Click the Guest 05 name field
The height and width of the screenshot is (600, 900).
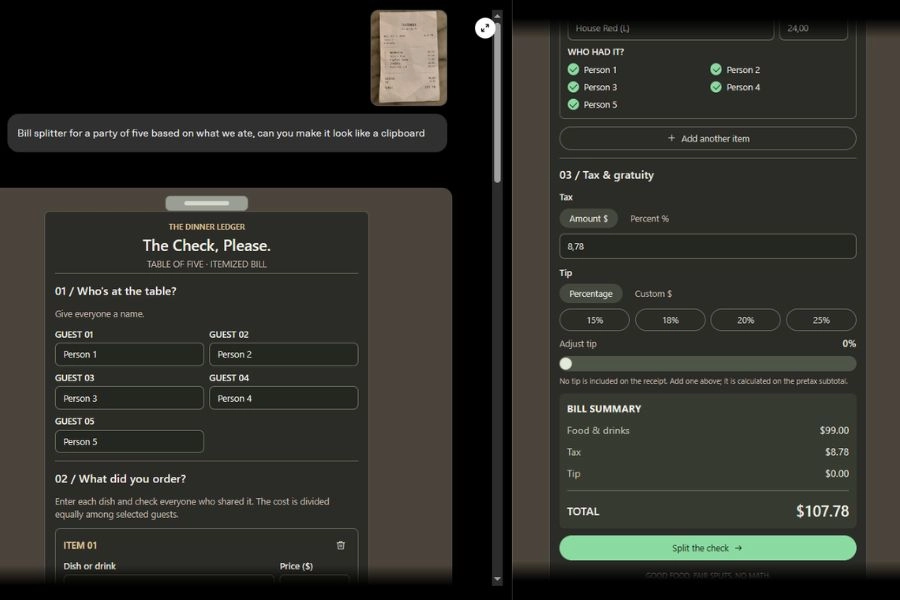pos(129,442)
